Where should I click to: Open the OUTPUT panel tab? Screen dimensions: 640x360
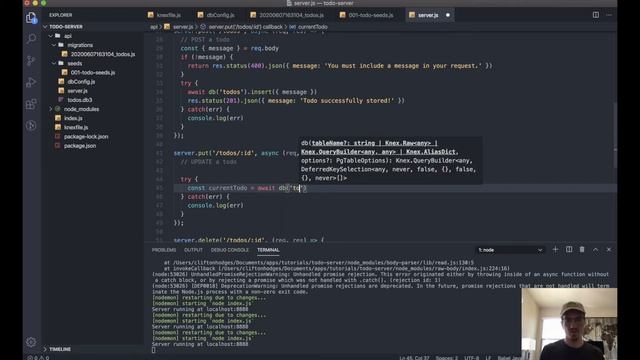[x=193, y=250]
